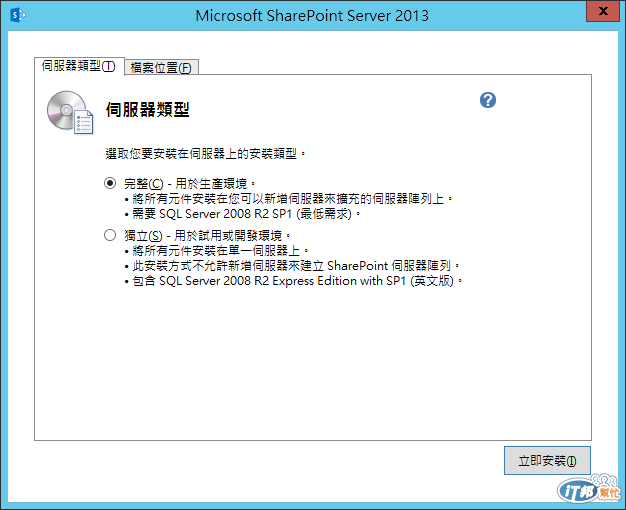The height and width of the screenshot is (510, 626).
Task: Open the 檔案位置(F) tab
Action: click(161, 67)
